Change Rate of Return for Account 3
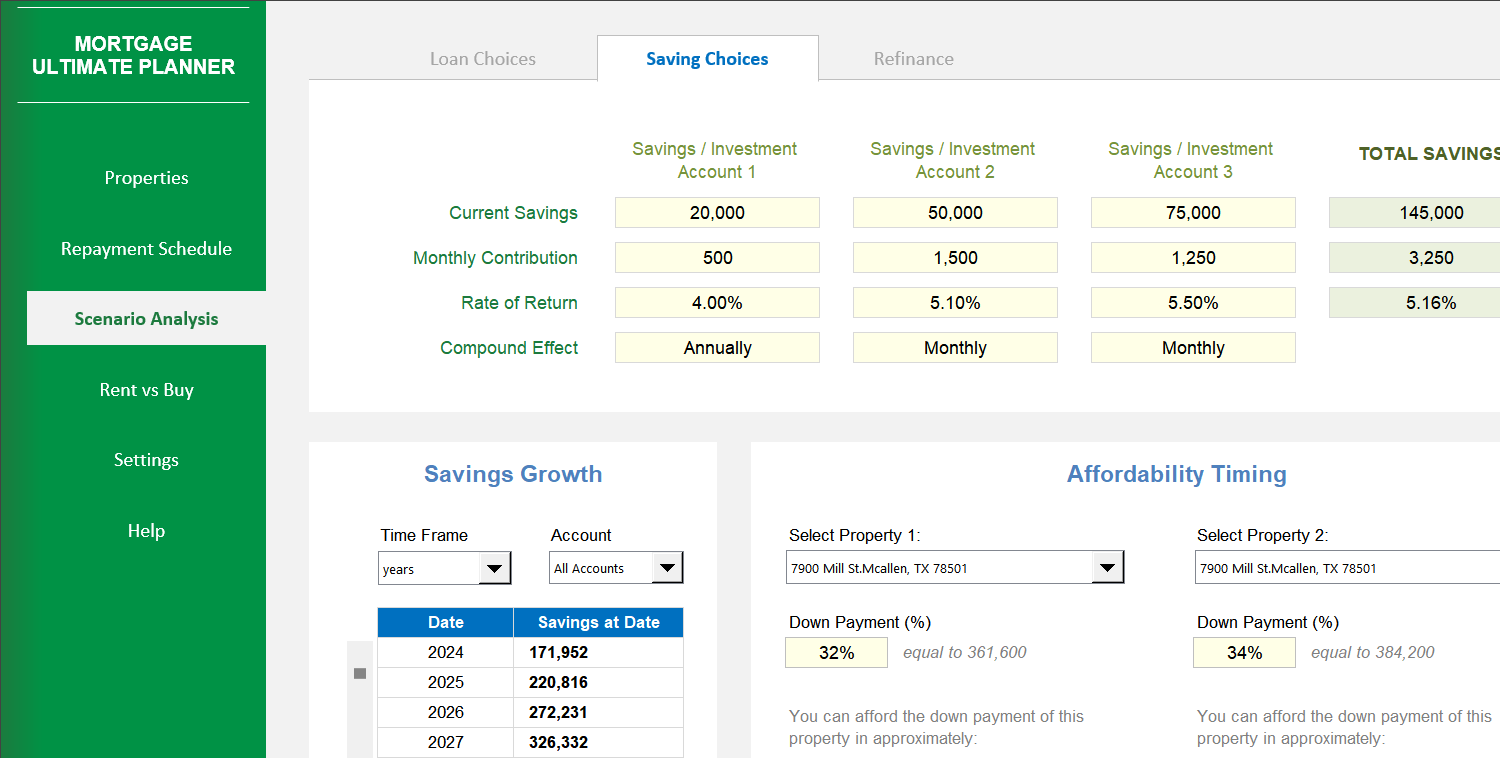This screenshot has width=1500, height=758. 1193,302
